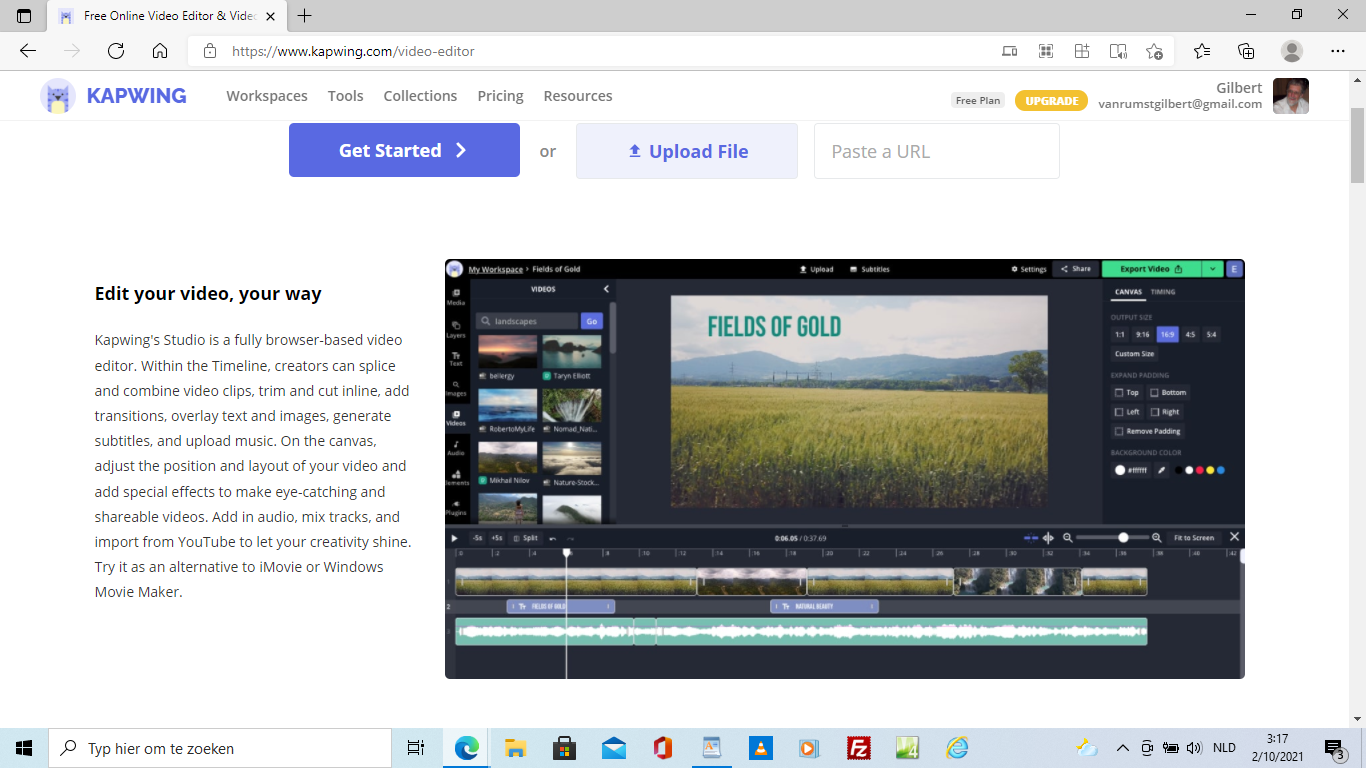Image resolution: width=1366 pixels, height=768 pixels.
Task: Open the browser profile avatar icon
Action: pyautogui.click(x=1292, y=51)
